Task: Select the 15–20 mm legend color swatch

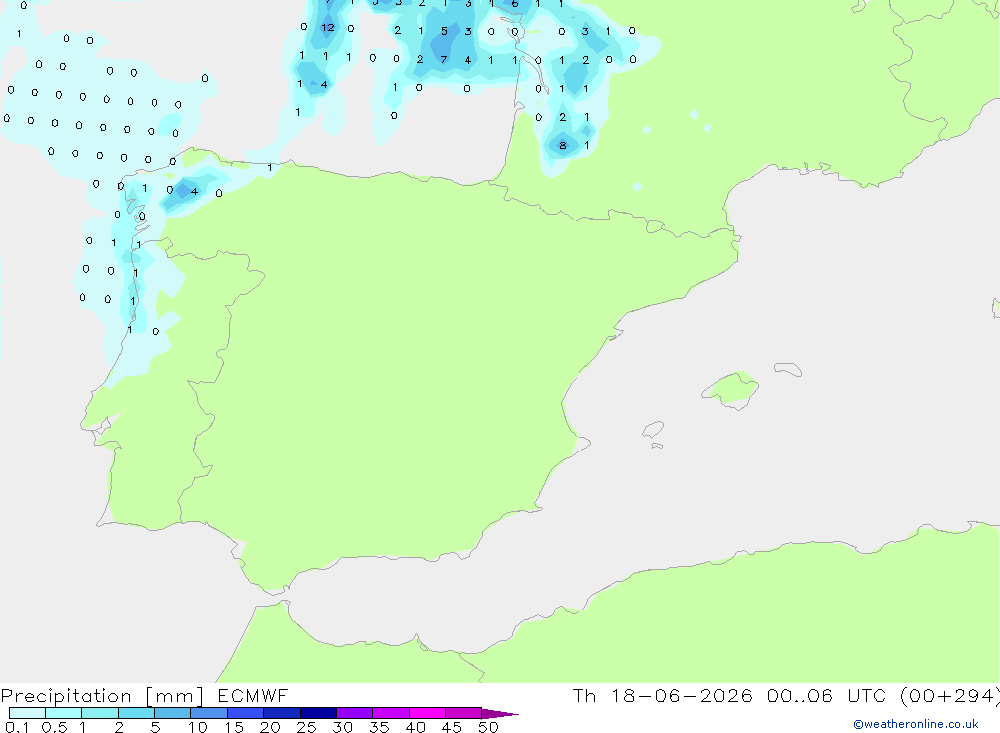Action: [245, 713]
